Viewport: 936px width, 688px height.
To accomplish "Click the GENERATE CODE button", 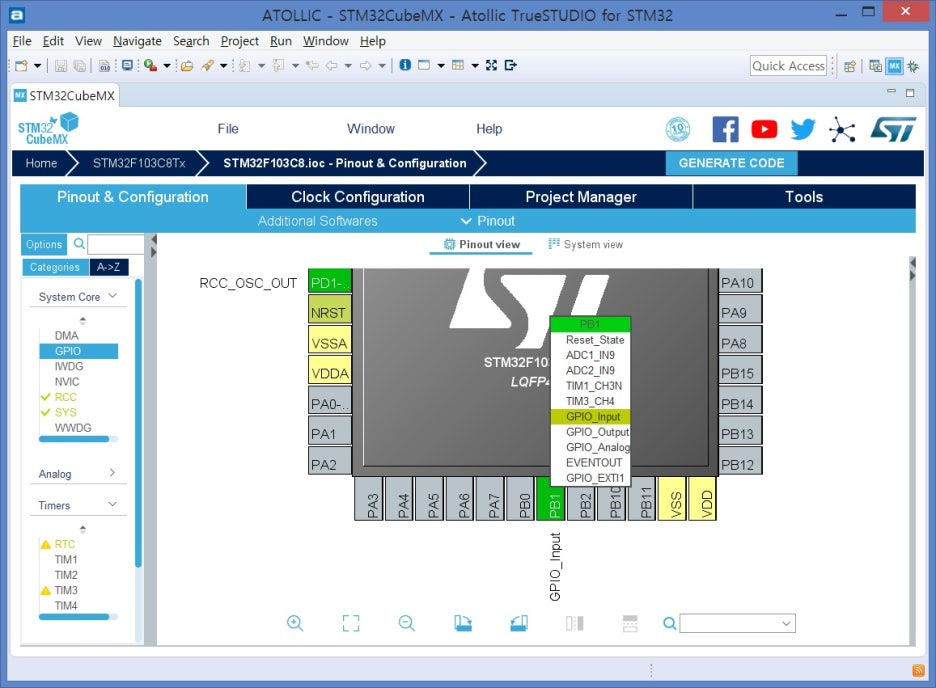I will [x=731, y=163].
